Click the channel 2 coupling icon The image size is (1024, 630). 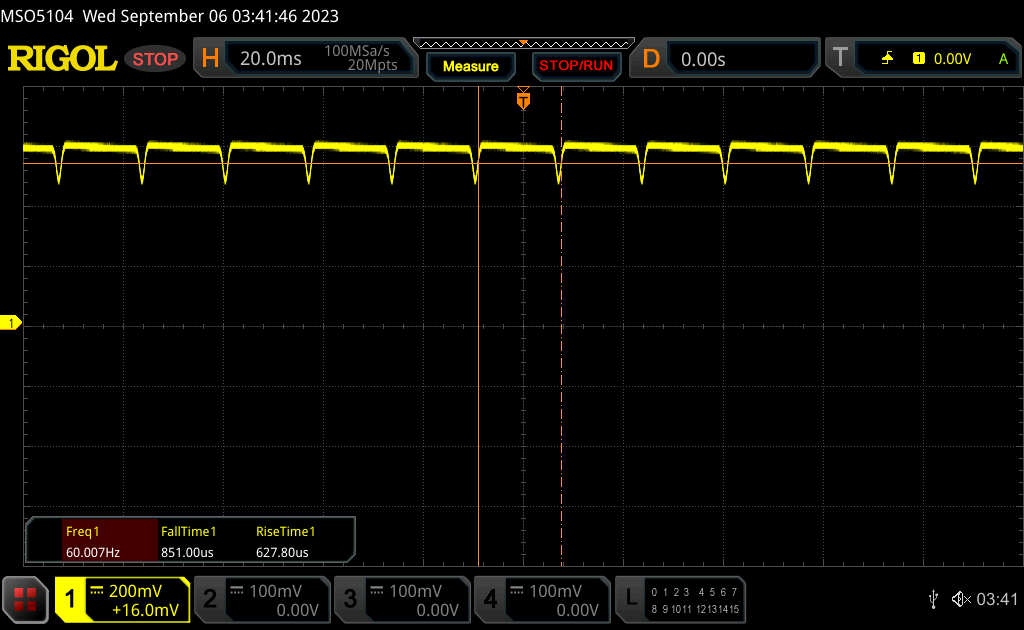[237, 591]
